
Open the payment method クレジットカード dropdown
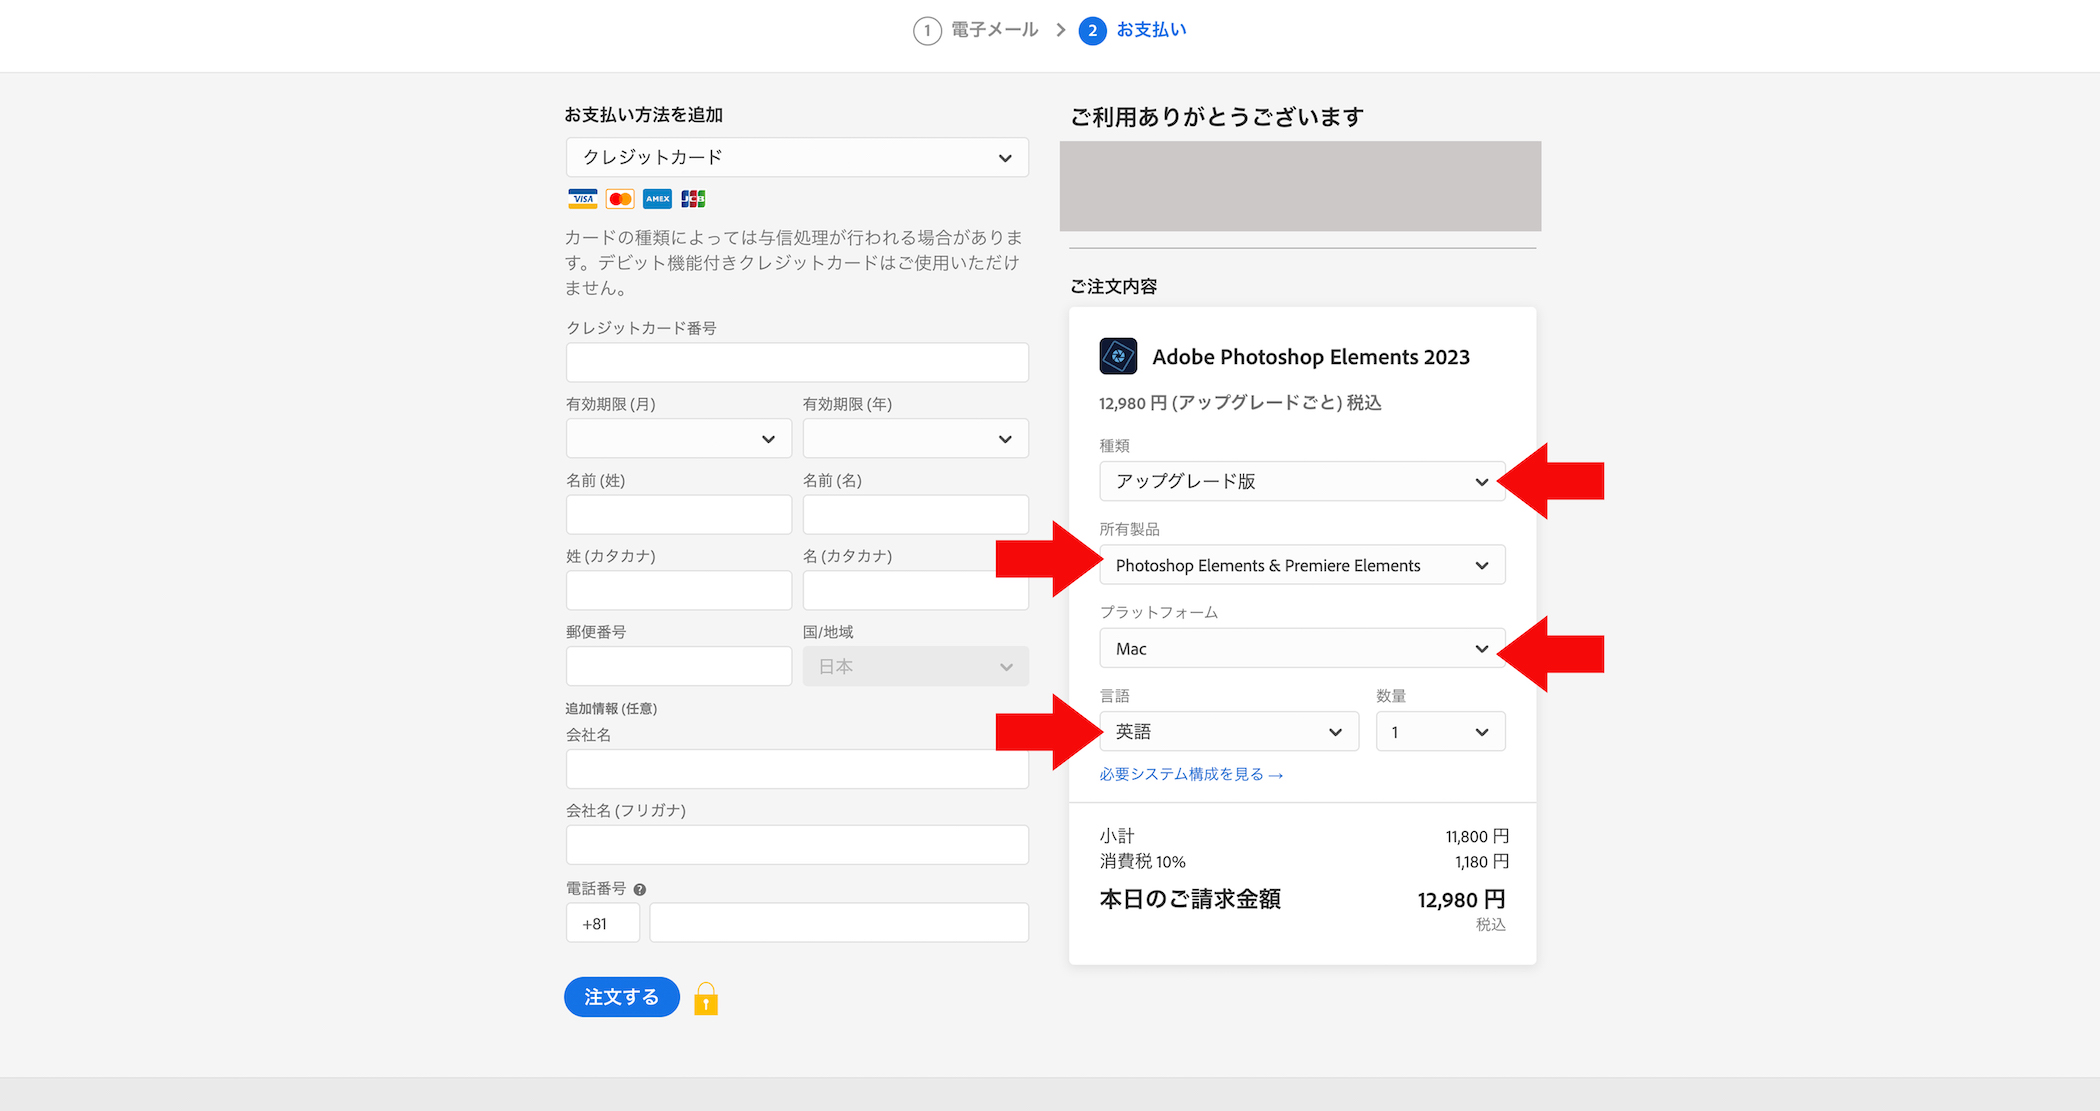coord(797,158)
